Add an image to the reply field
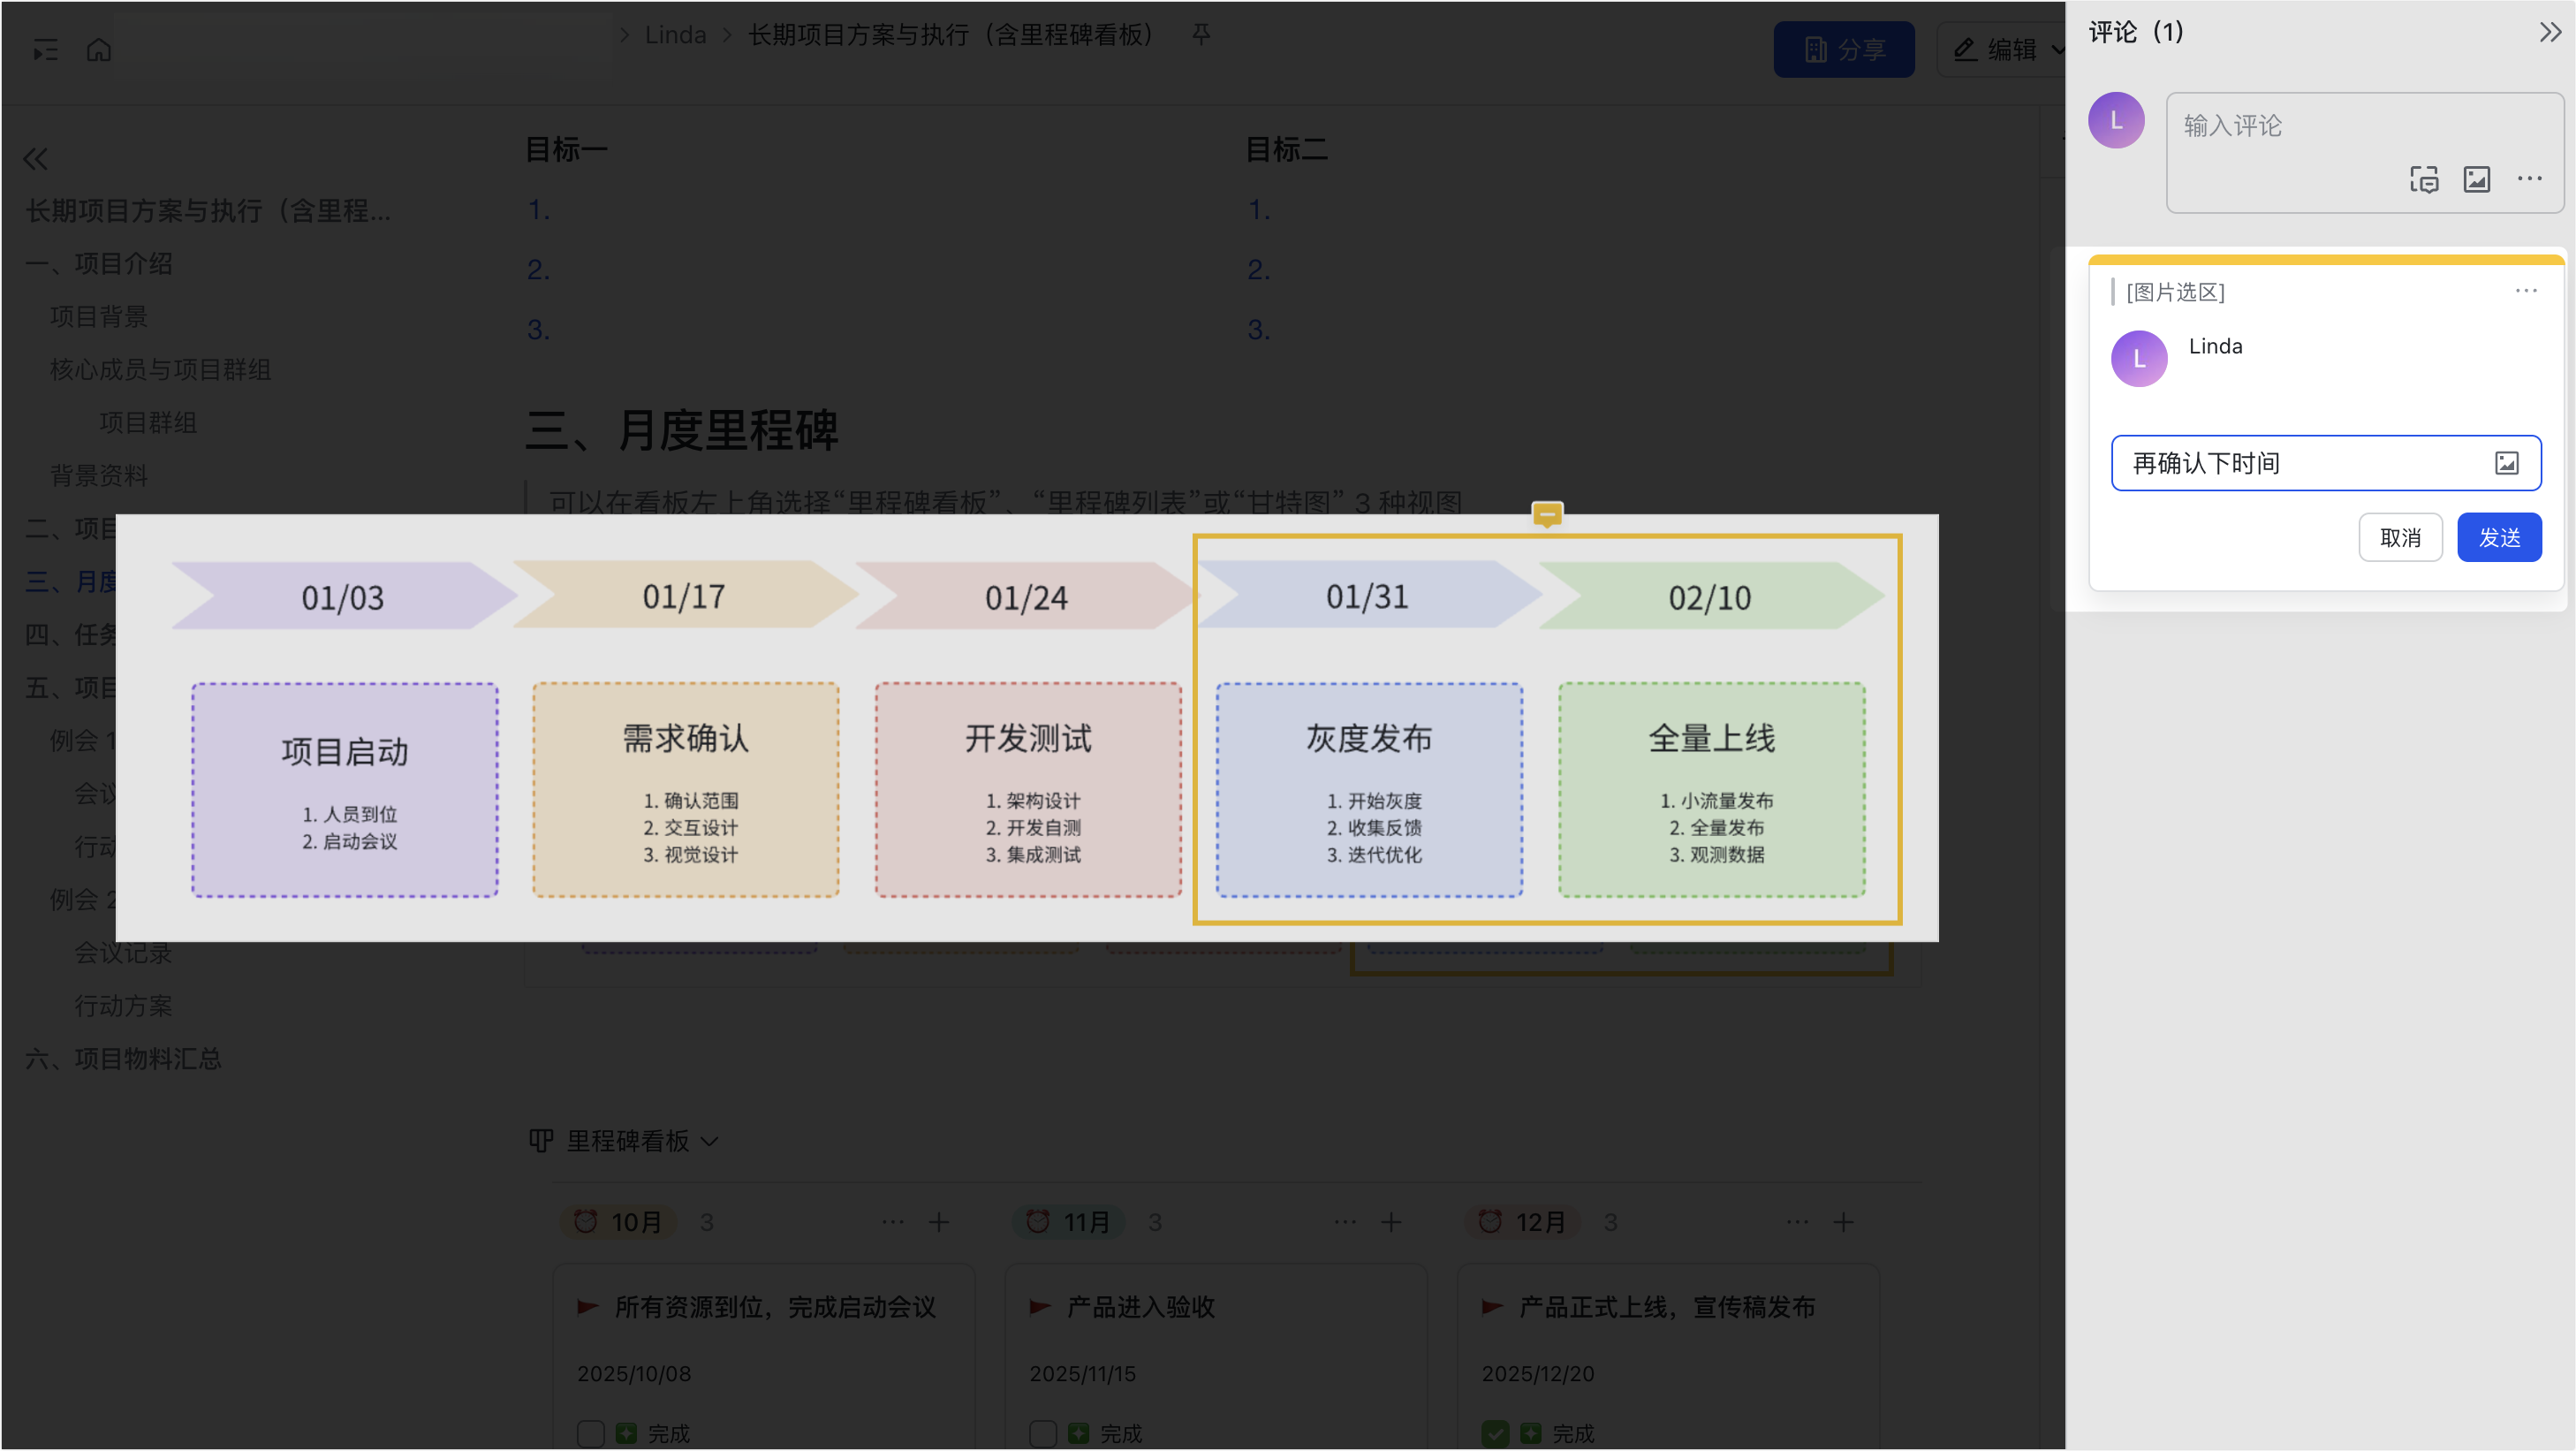The width and height of the screenshot is (2576, 1451). (x=2506, y=463)
